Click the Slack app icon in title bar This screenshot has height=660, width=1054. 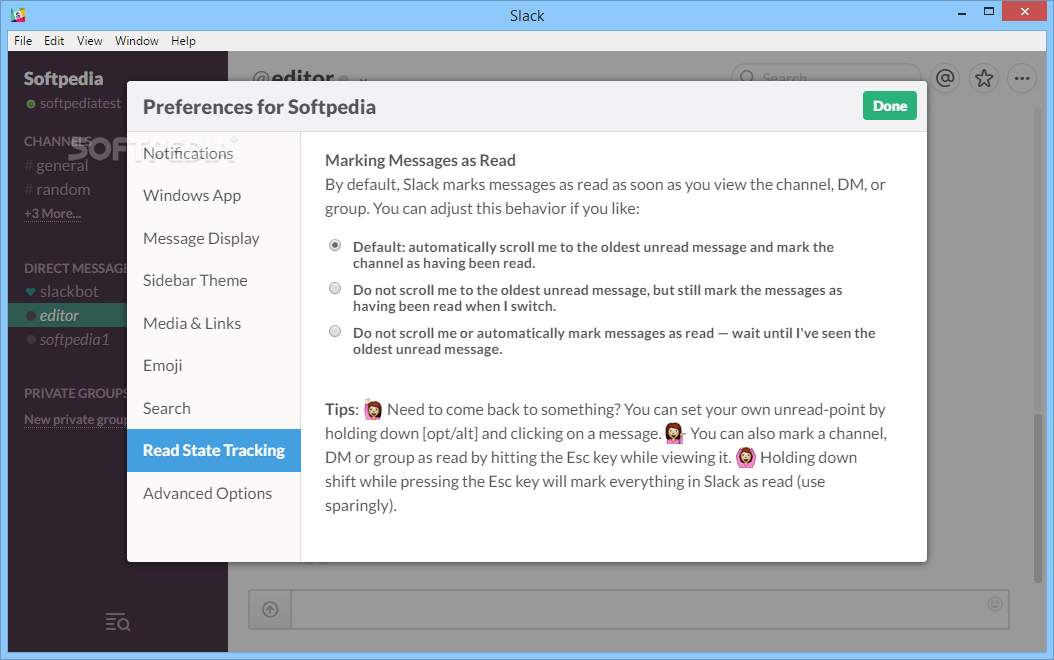18,14
